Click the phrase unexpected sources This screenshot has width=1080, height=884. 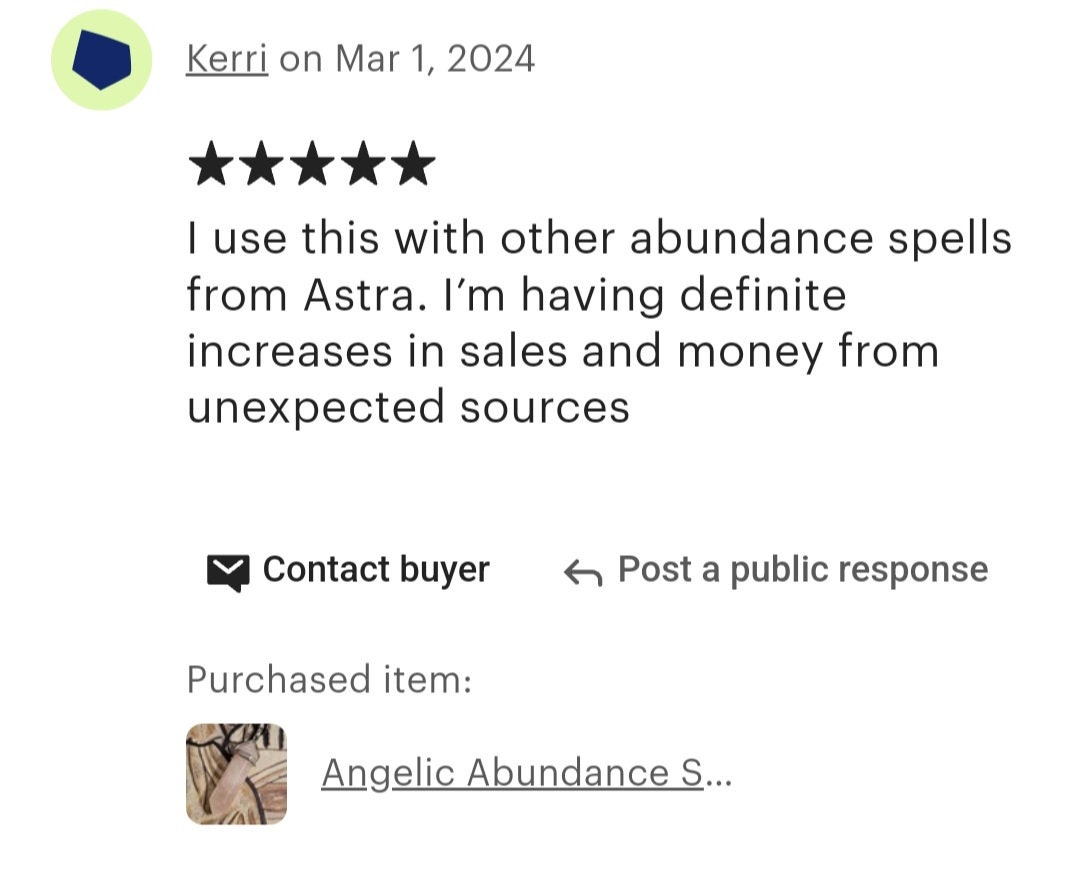click(408, 408)
